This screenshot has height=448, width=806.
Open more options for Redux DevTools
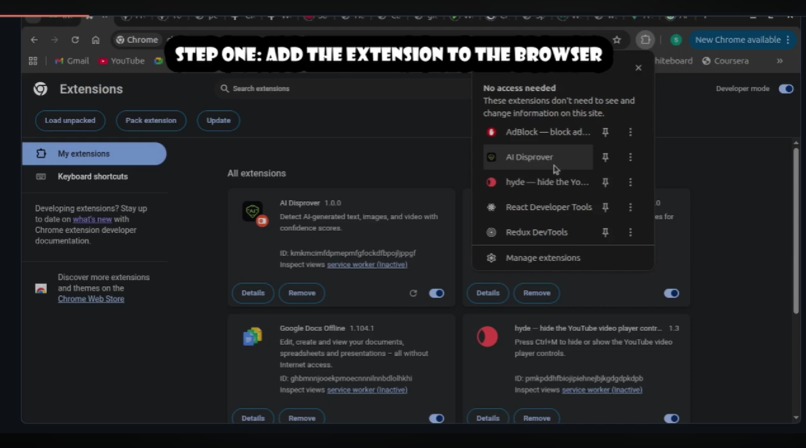click(x=631, y=232)
